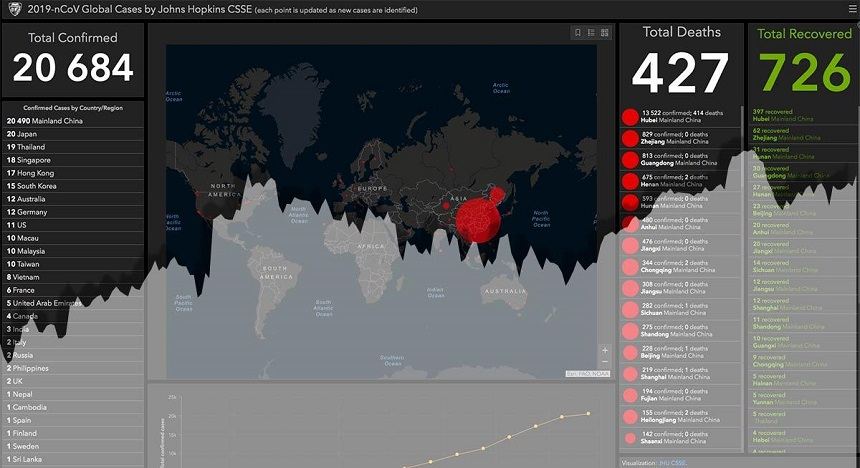
Task: Click Hubei's red circle in the deaths list
Action: (x=630, y=116)
